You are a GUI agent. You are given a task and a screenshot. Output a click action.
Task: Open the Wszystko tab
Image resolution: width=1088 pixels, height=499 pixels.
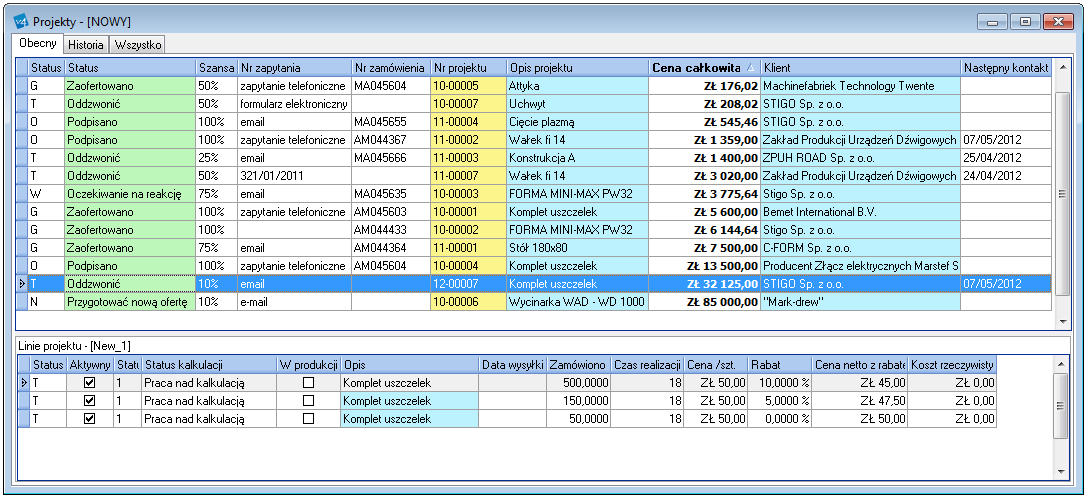pyautogui.click(x=138, y=45)
